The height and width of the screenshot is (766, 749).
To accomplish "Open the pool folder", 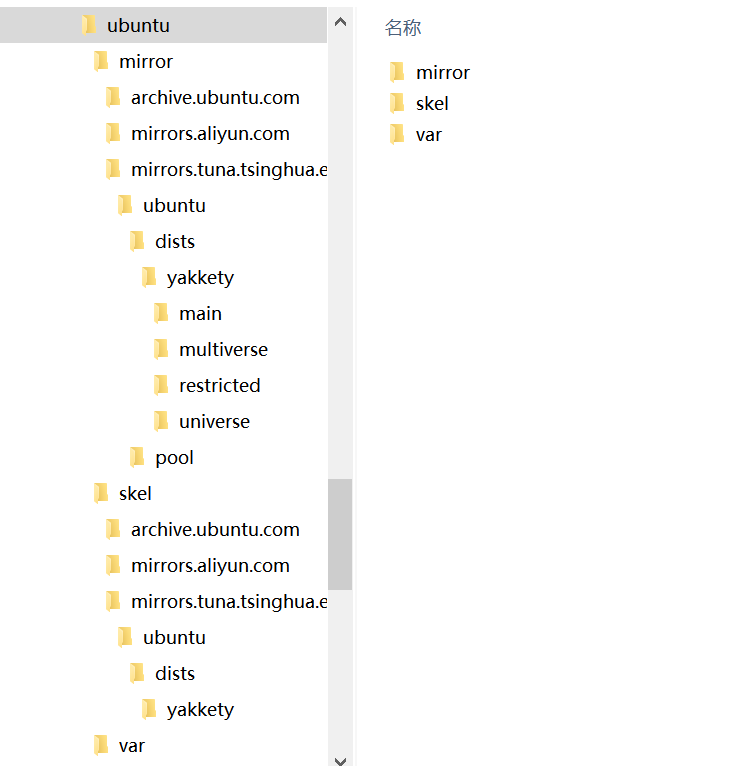I will (174, 458).
